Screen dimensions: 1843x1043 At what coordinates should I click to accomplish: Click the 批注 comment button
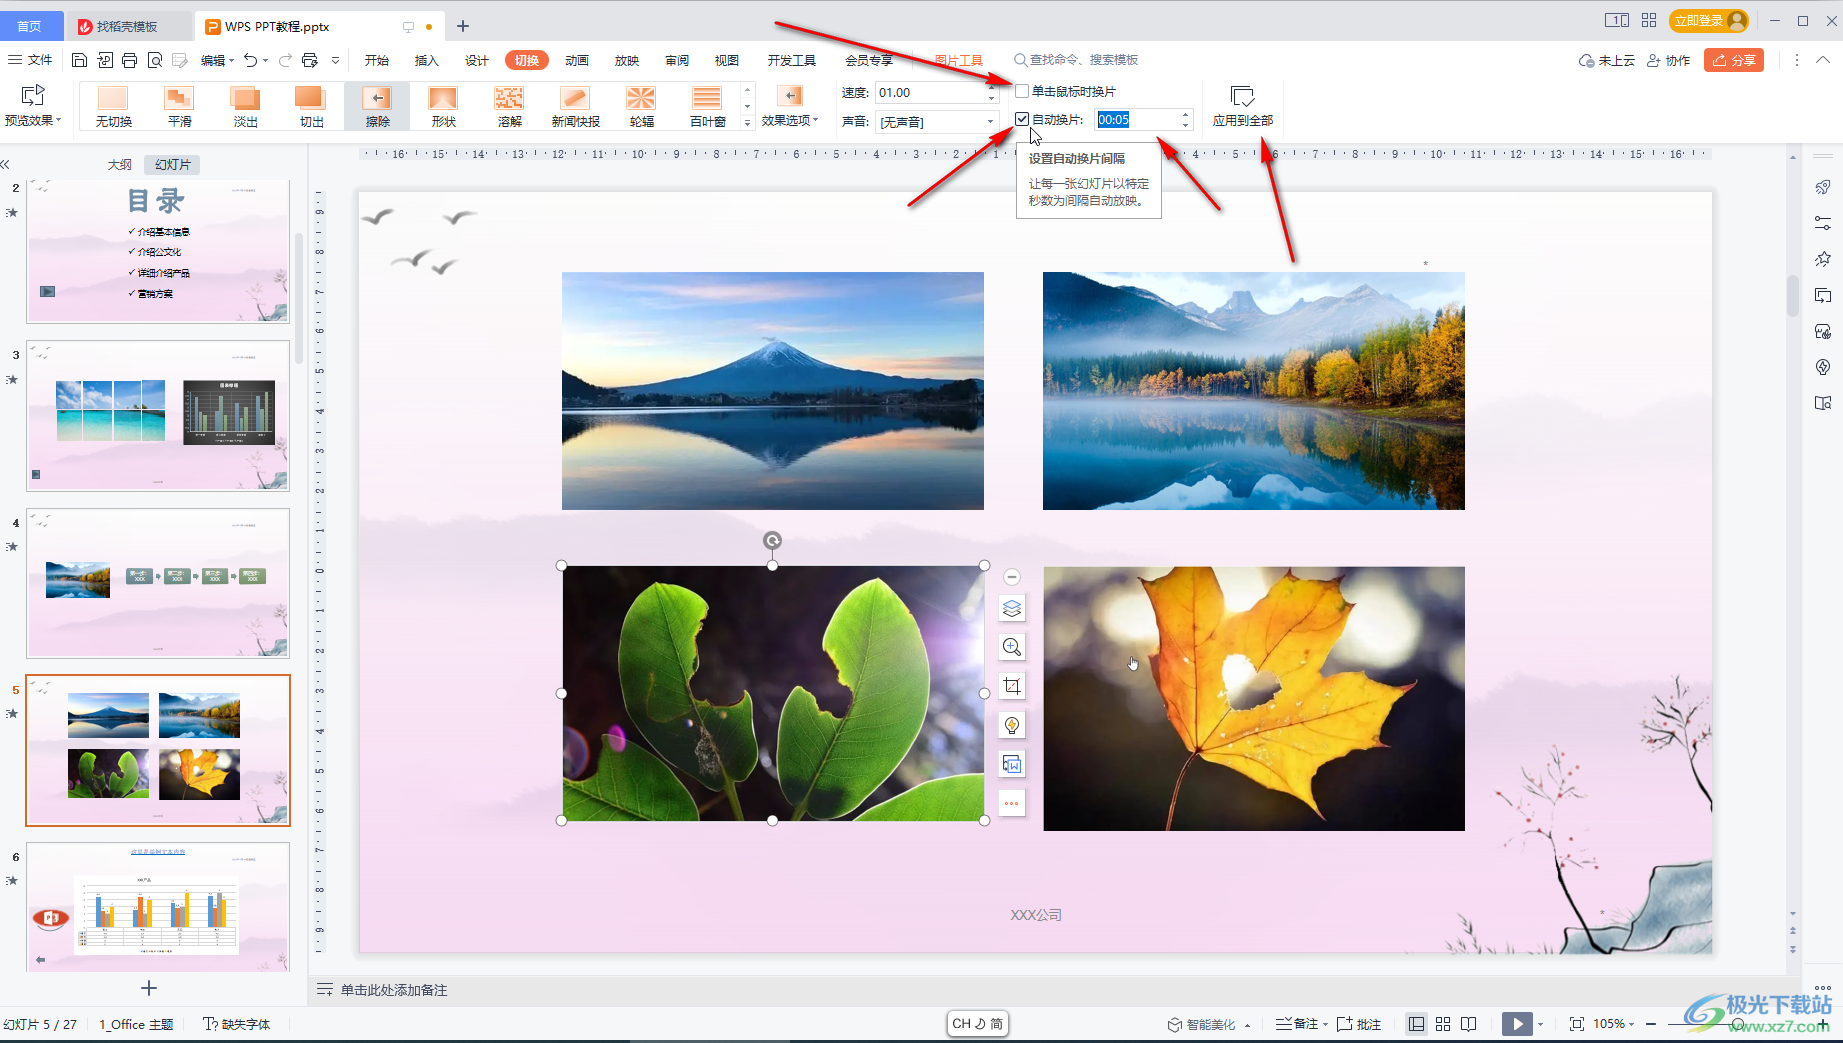tap(1359, 1024)
